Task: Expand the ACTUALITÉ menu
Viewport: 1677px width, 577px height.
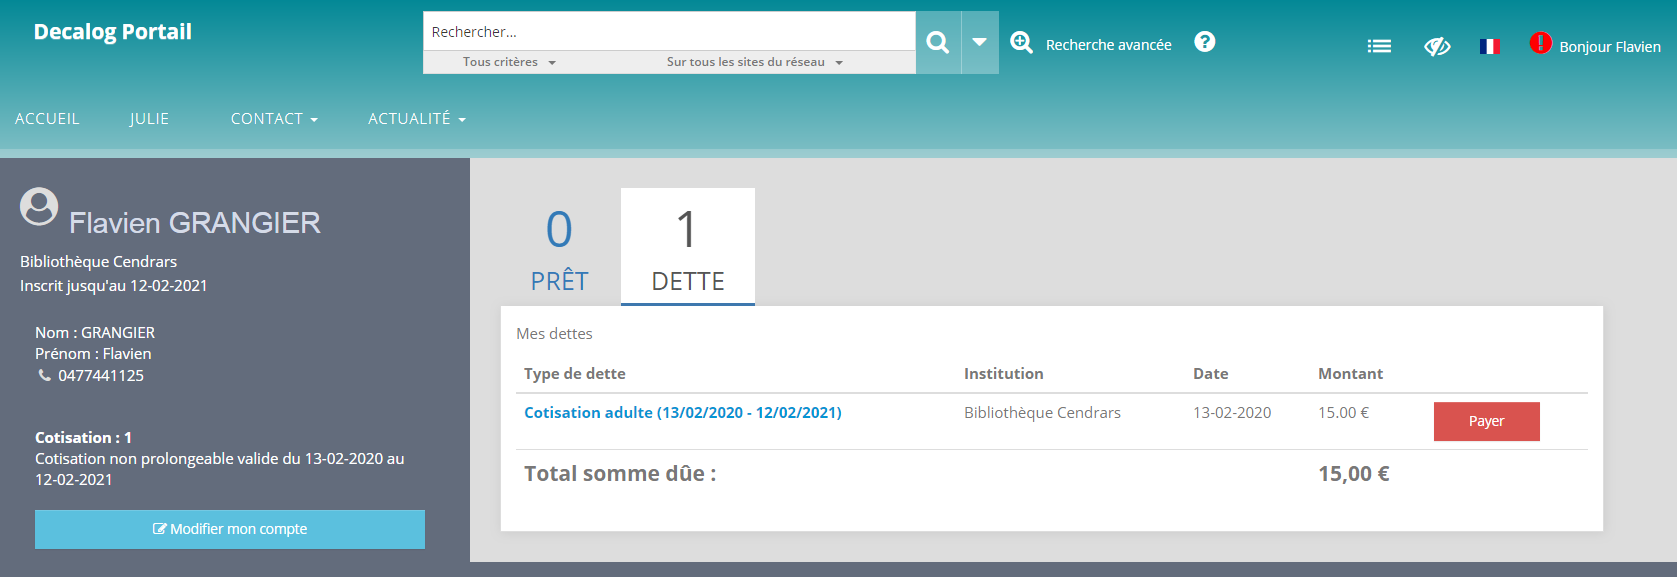Action: pyautogui.click(x=417, y=119)
